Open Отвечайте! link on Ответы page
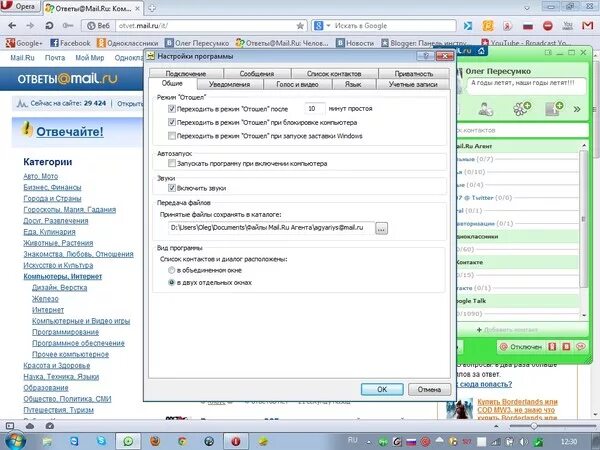The image size is (600, 450). click(70, 132)
